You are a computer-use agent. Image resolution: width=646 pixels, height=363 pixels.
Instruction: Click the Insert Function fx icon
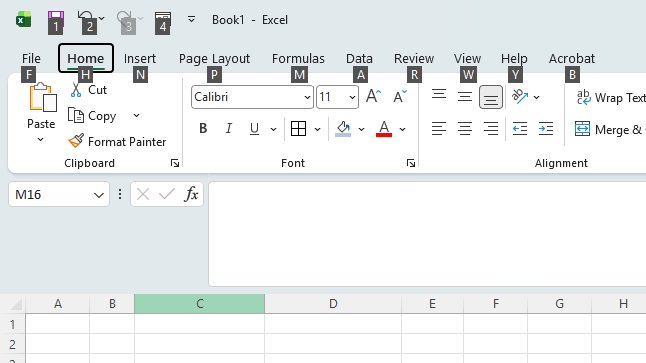191,194
